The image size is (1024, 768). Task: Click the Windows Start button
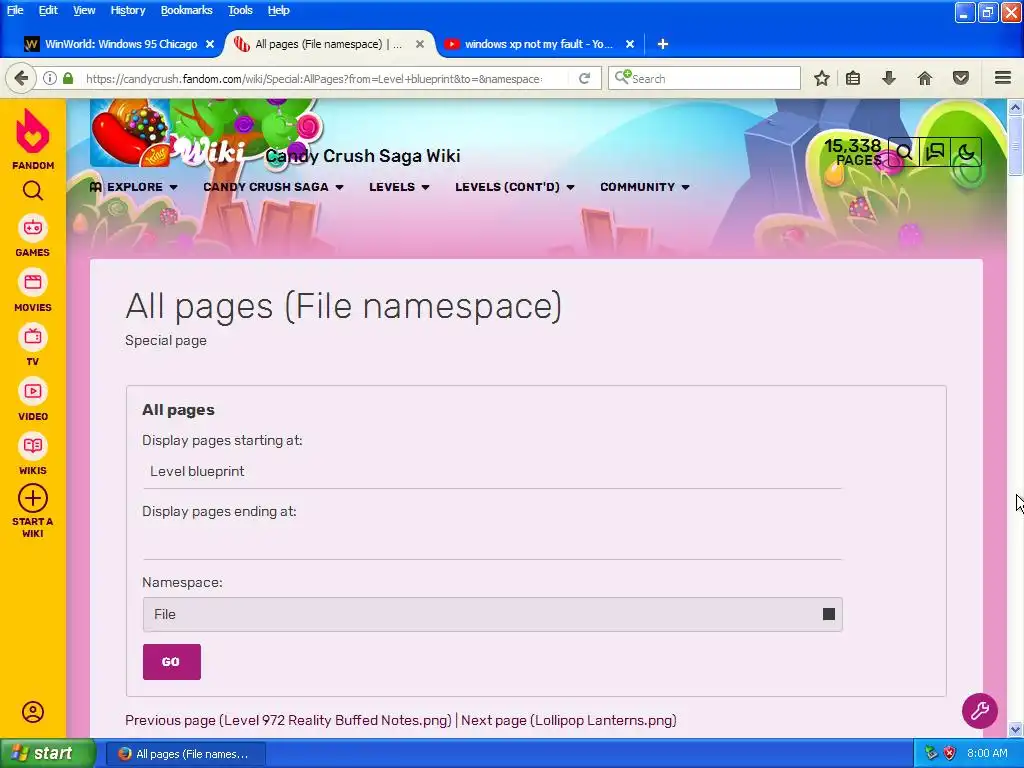[47, 753]
